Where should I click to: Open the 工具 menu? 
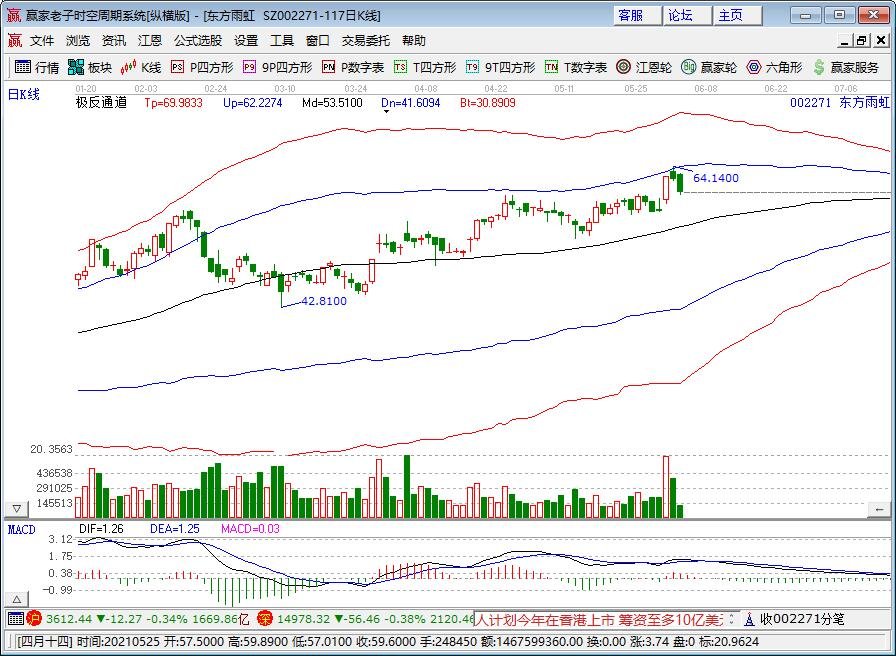282,41
